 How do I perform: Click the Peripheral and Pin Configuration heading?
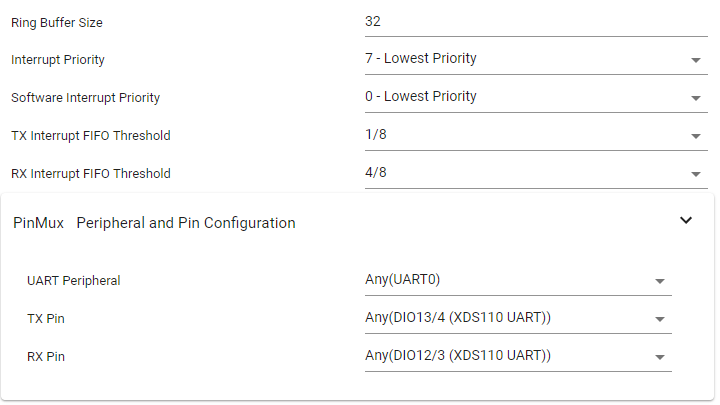click(186, 223)
